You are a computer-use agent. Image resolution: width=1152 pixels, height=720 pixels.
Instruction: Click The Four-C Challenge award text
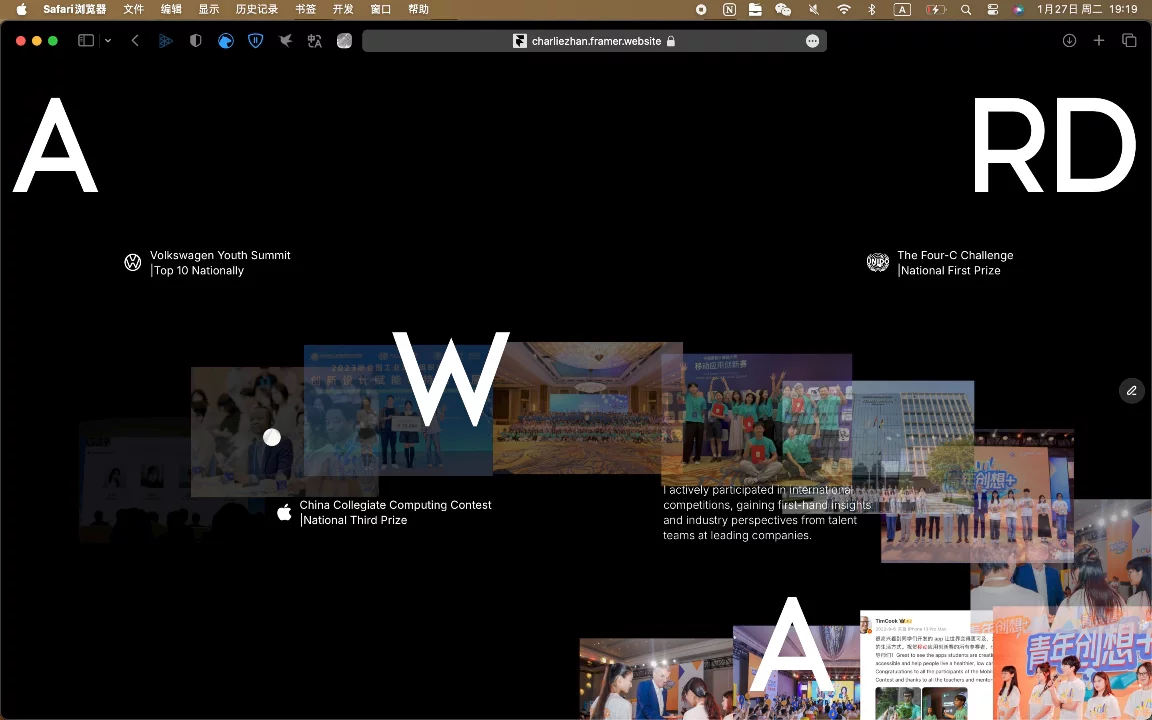pyautogui.click(x=955, y=255)
